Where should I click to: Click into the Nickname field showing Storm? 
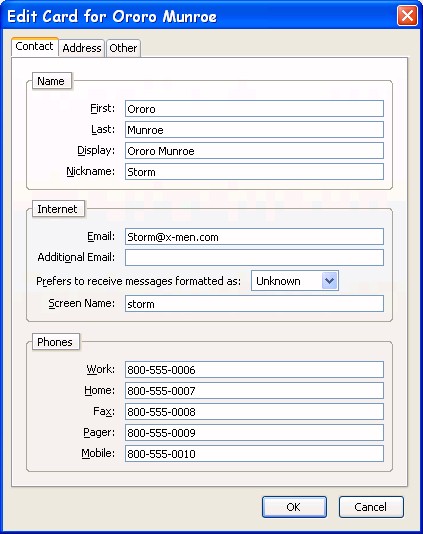click(x=254, y=172)
